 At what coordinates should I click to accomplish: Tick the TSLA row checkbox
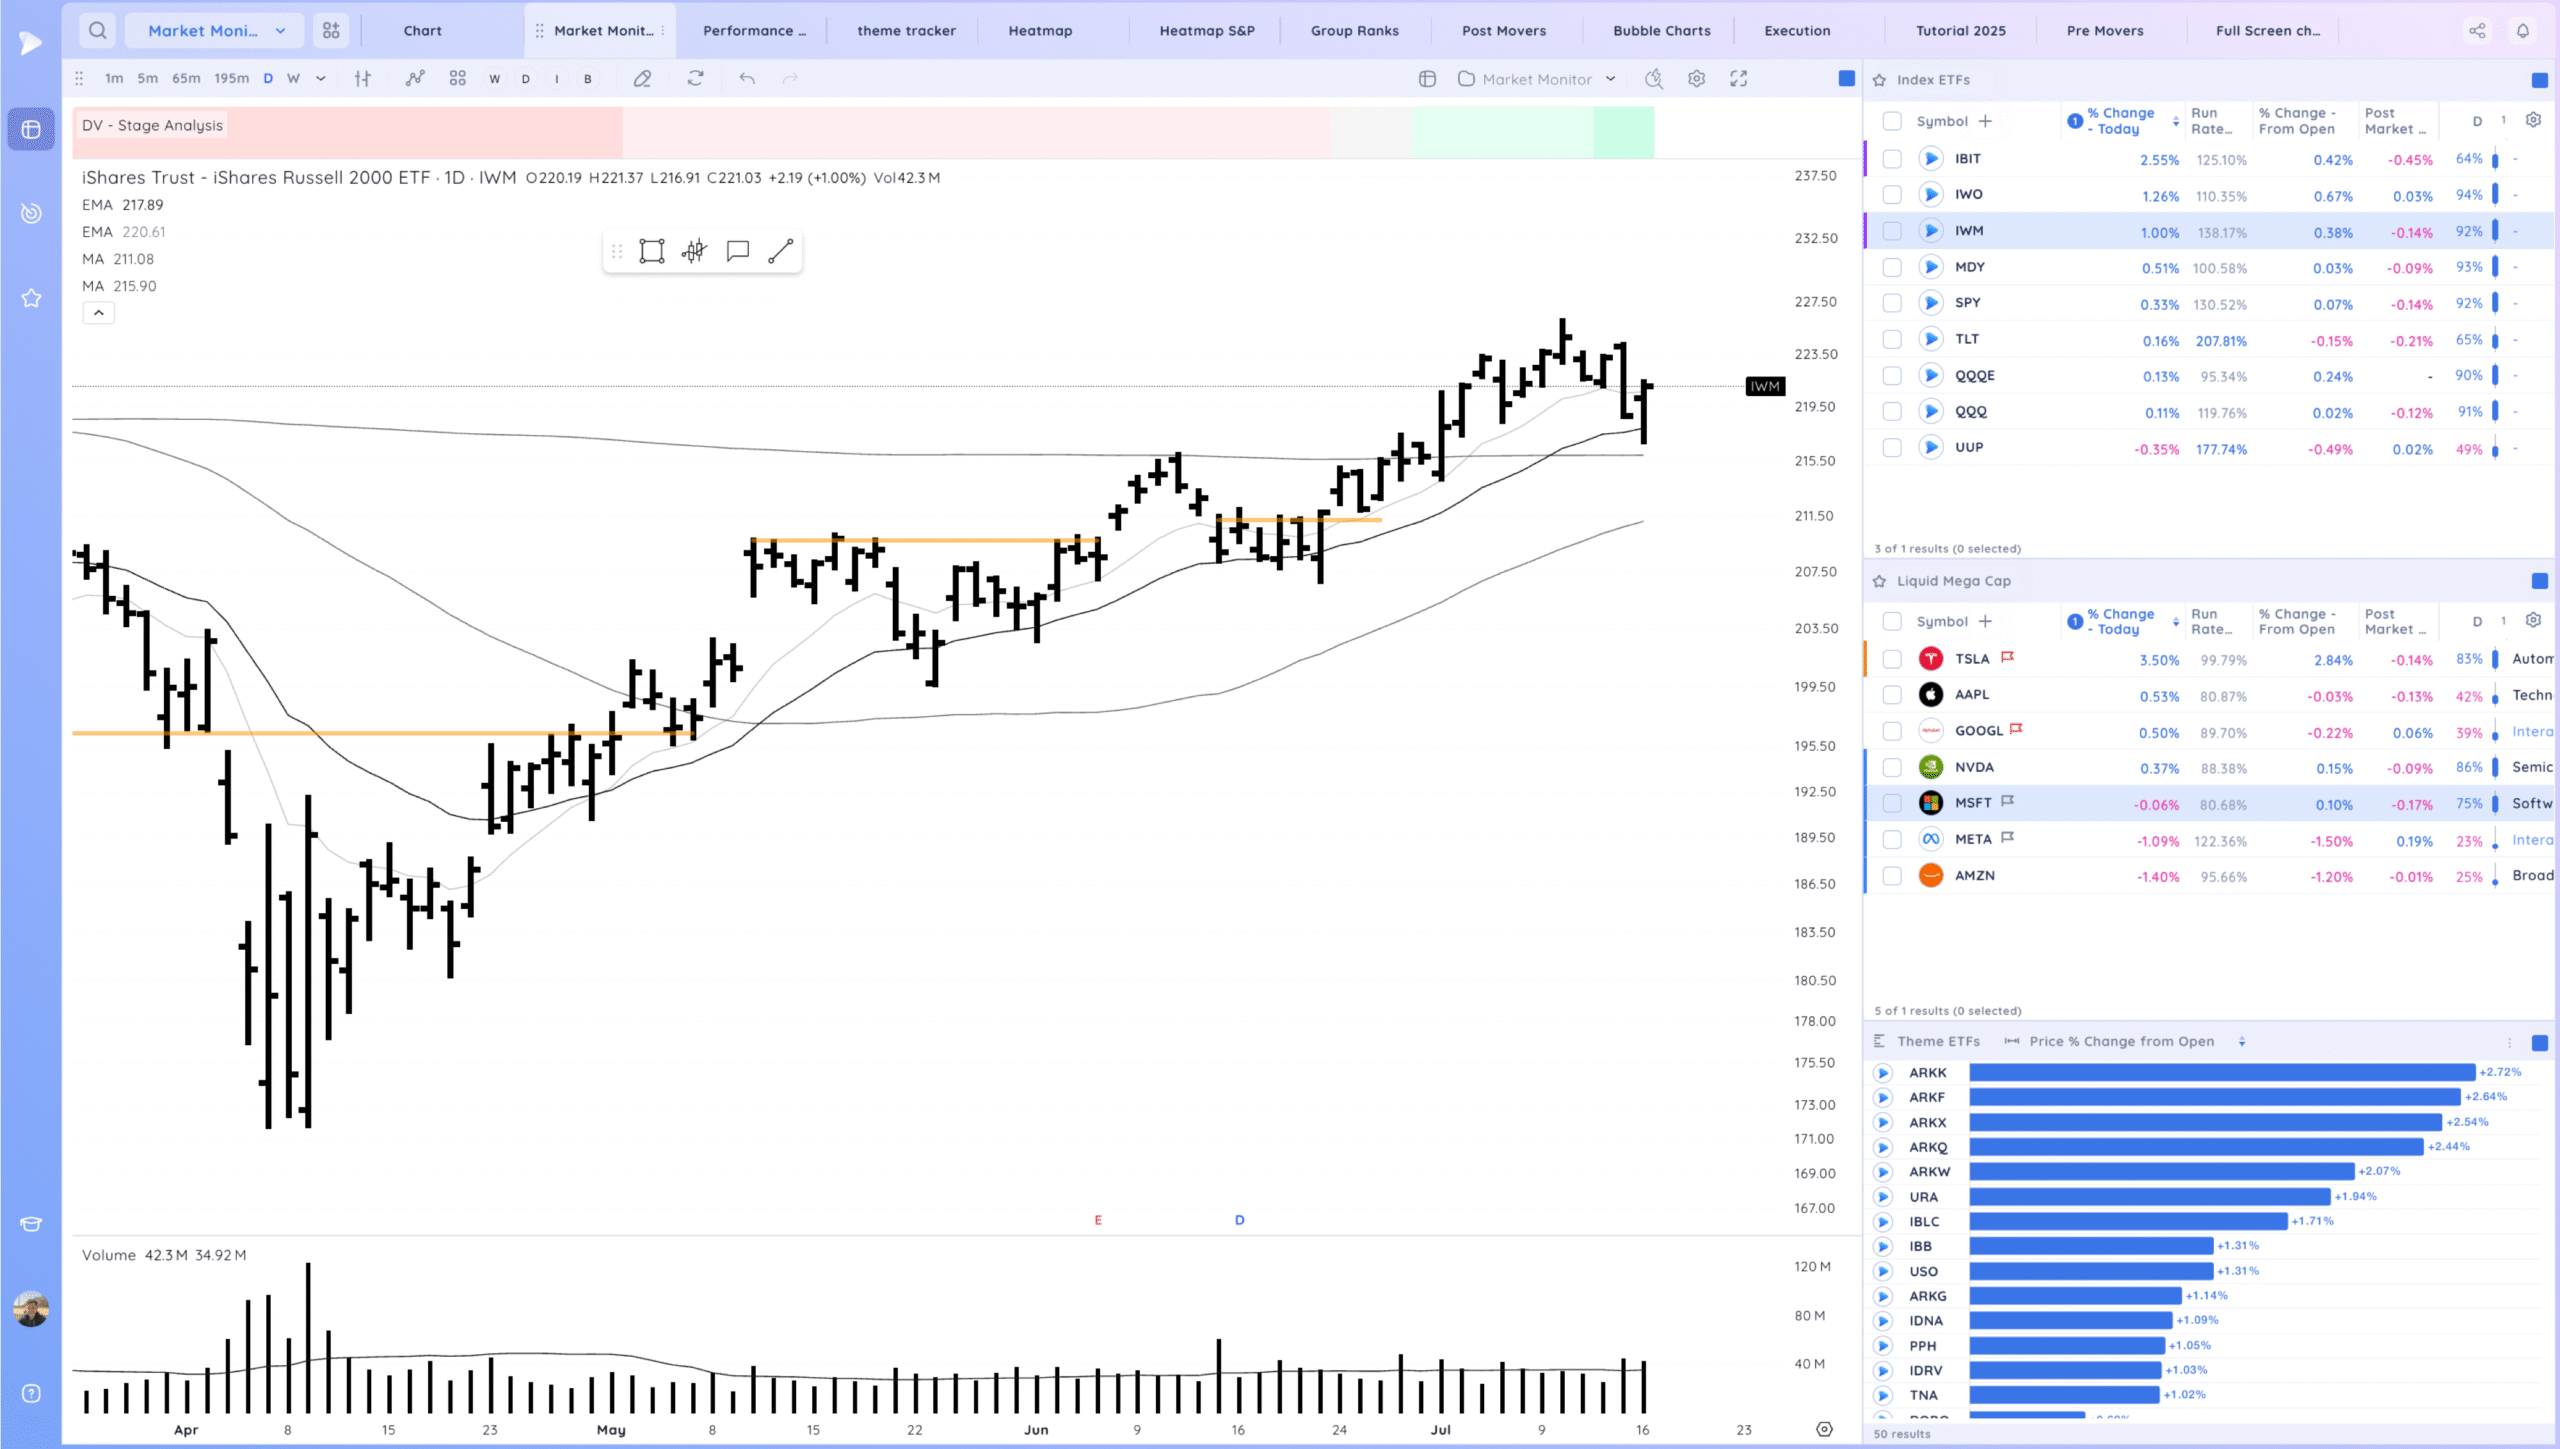(x=1891, y=659)
